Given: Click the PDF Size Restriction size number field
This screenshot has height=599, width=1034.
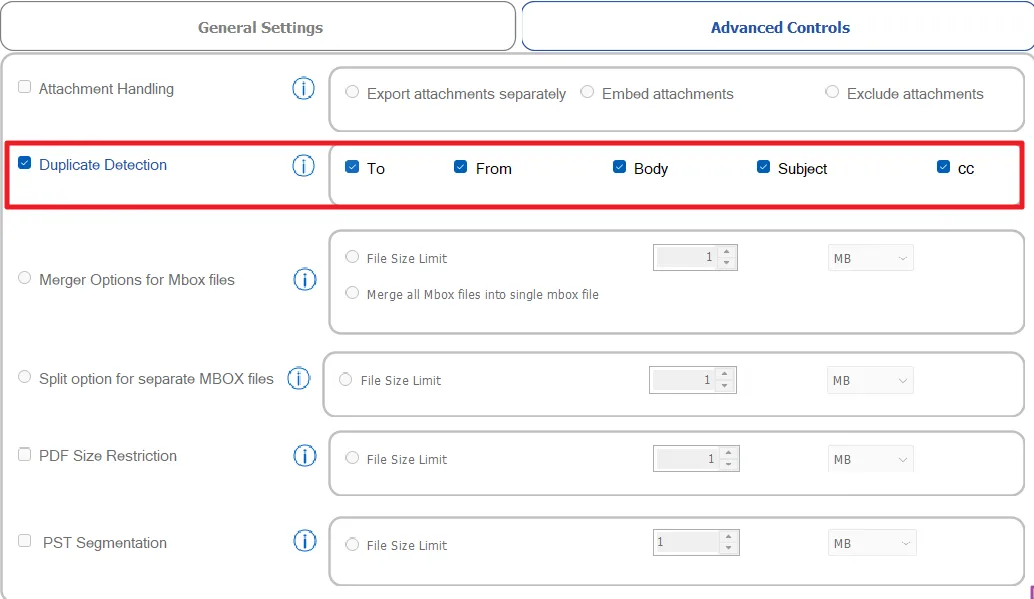Looking at the screenshot, I should click(687, 458).
